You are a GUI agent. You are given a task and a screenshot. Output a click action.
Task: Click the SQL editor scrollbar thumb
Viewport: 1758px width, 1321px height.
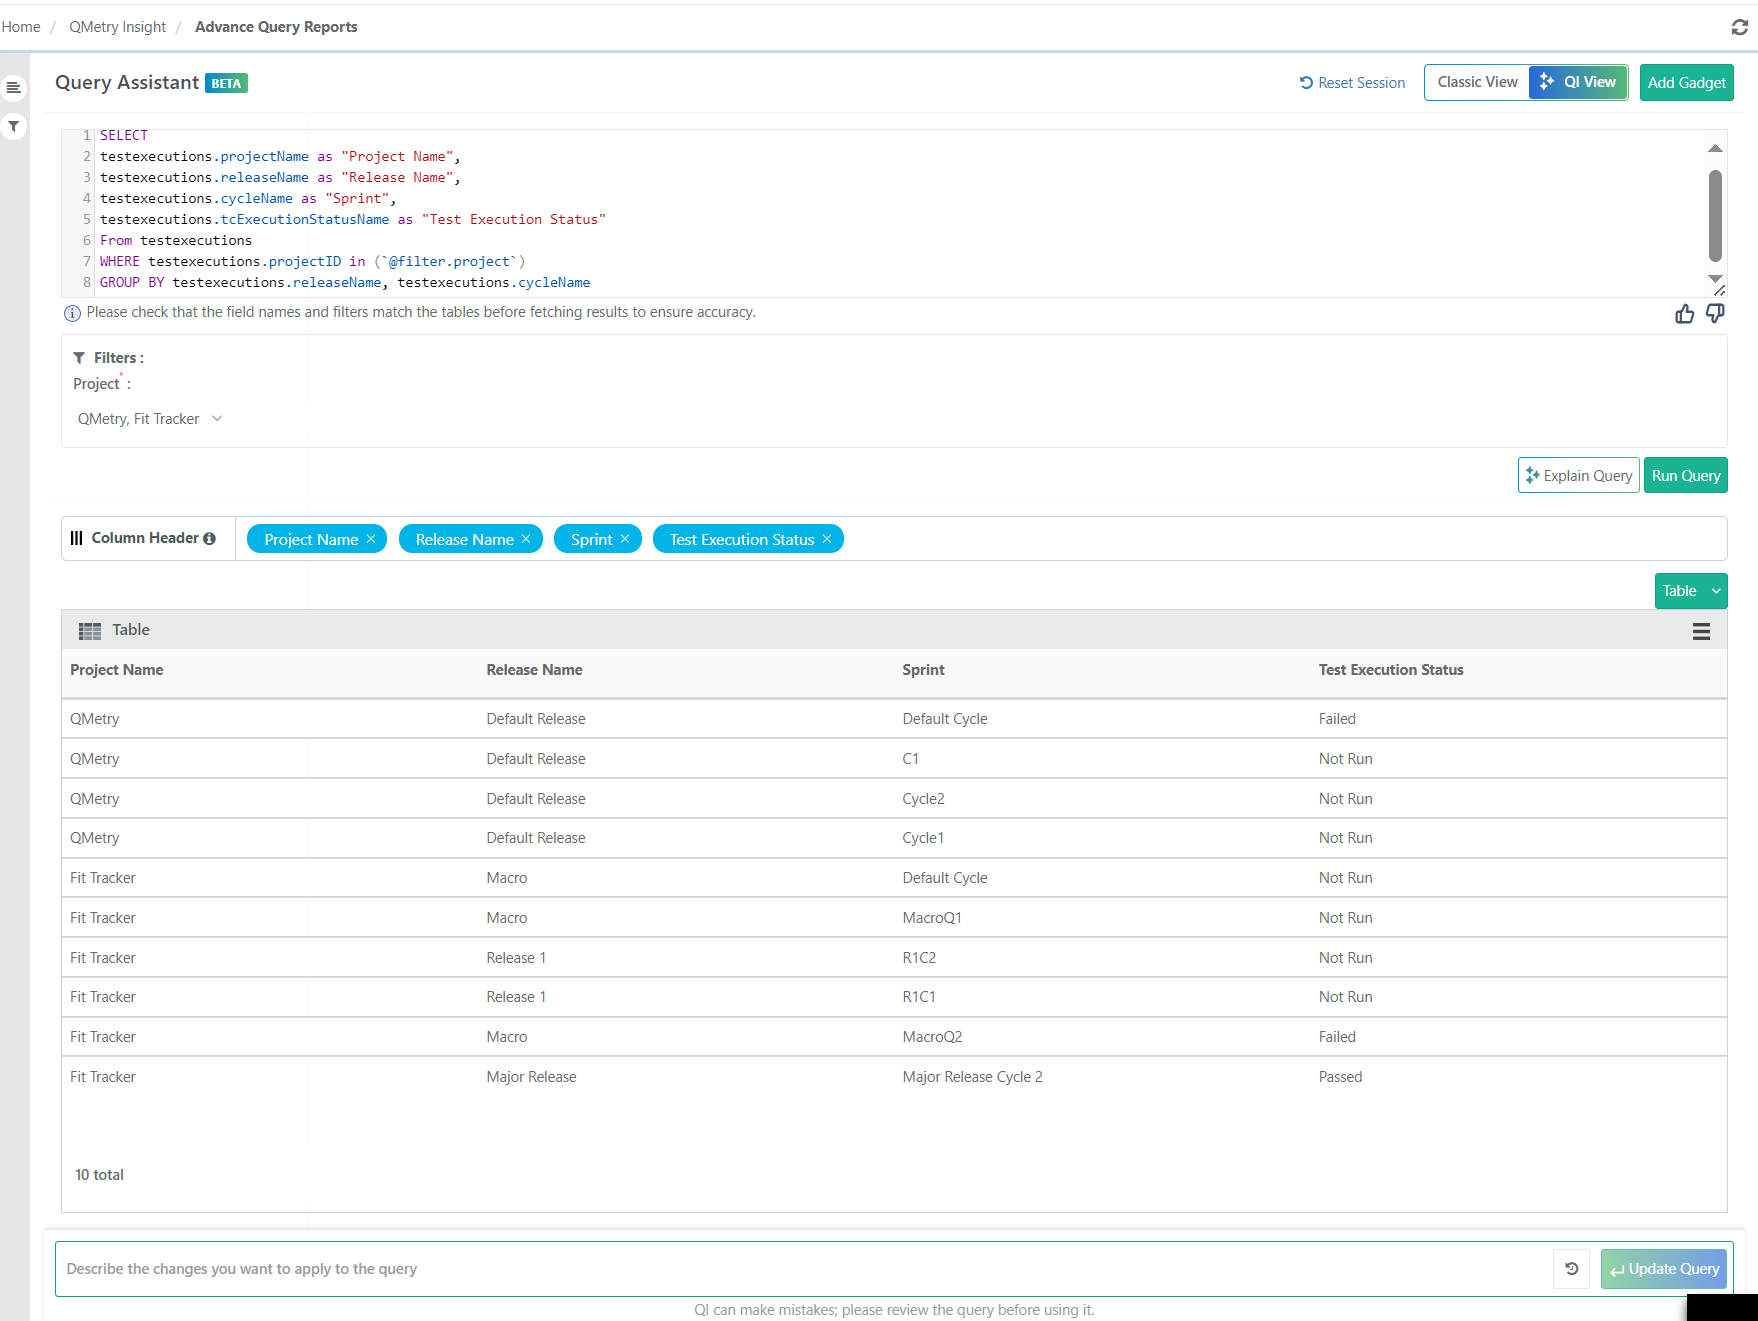pyautogui.click(x=1715, y=212)
